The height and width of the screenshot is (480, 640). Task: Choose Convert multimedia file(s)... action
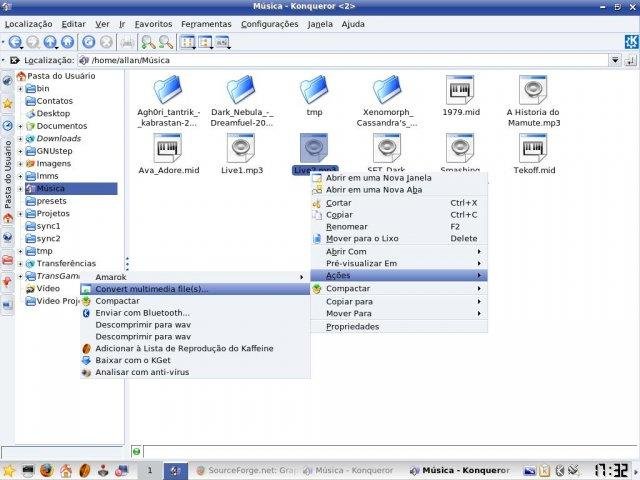(195, 289)
